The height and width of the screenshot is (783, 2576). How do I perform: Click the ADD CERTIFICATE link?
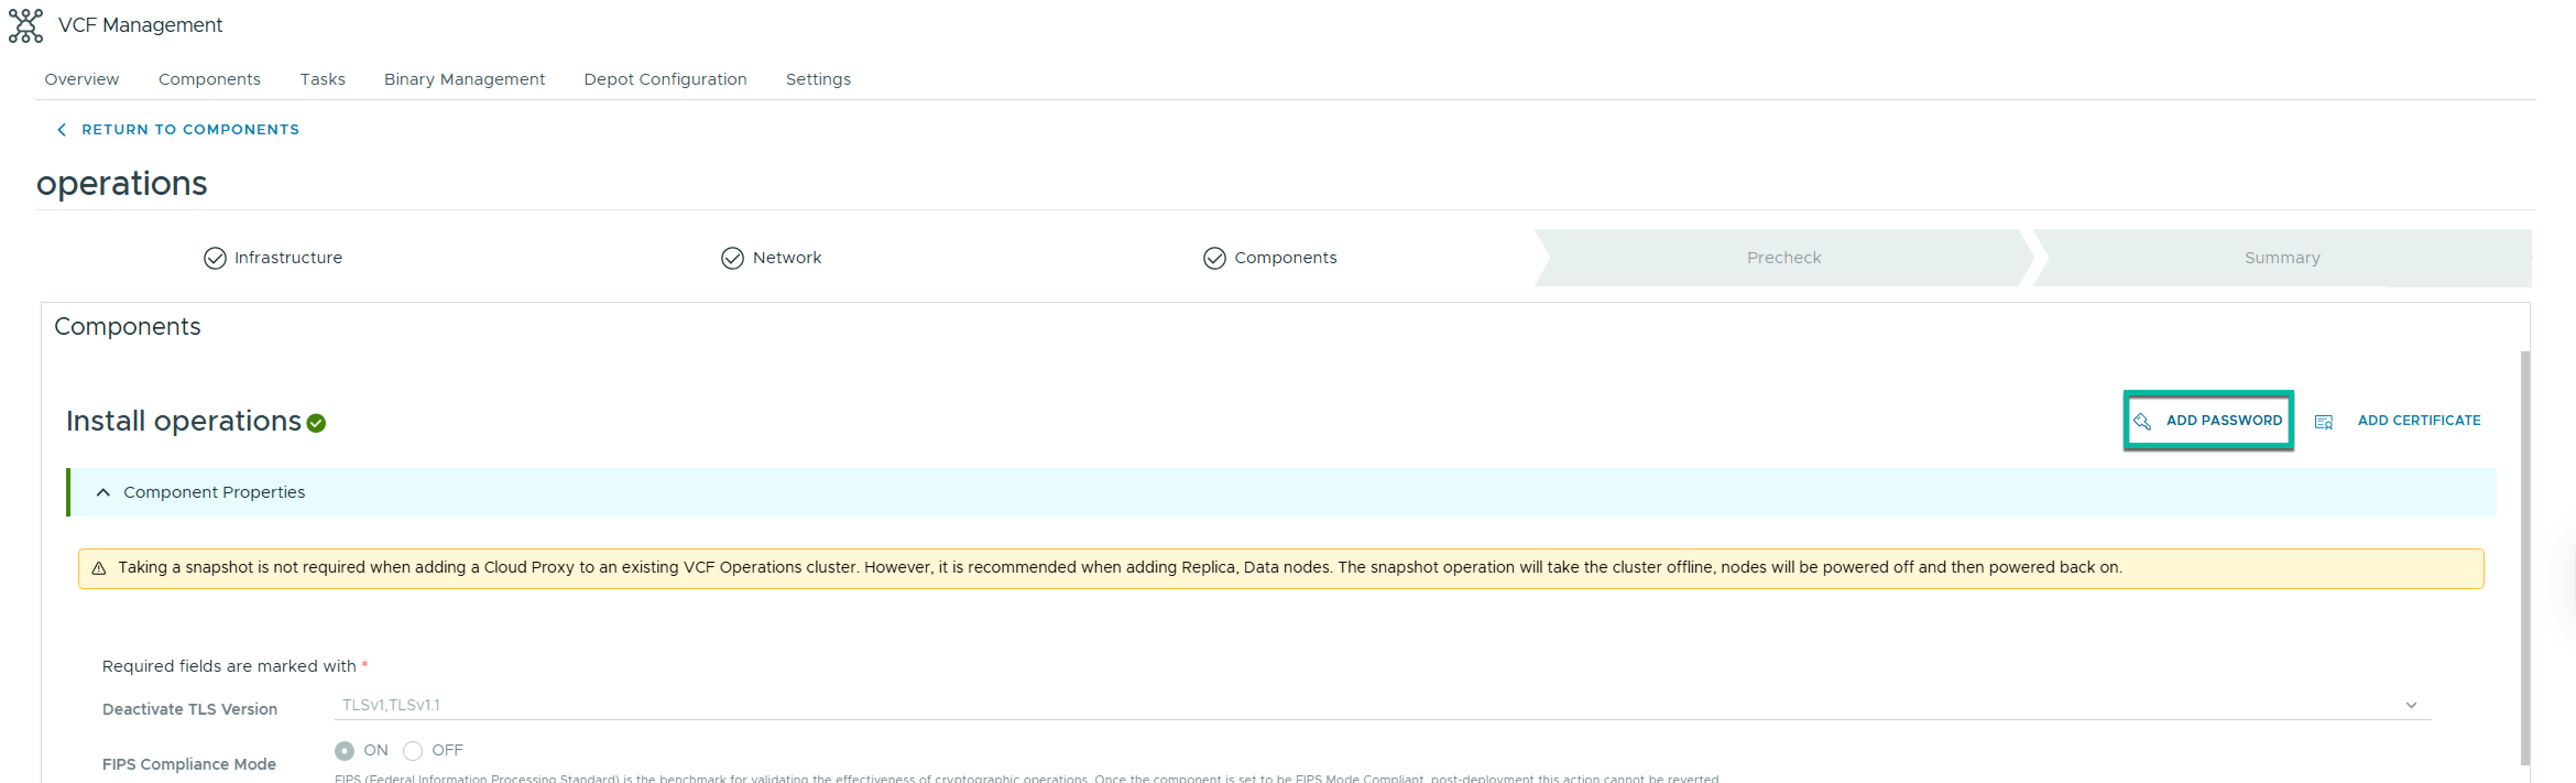pyautogui.click(x=2418, y=420)
